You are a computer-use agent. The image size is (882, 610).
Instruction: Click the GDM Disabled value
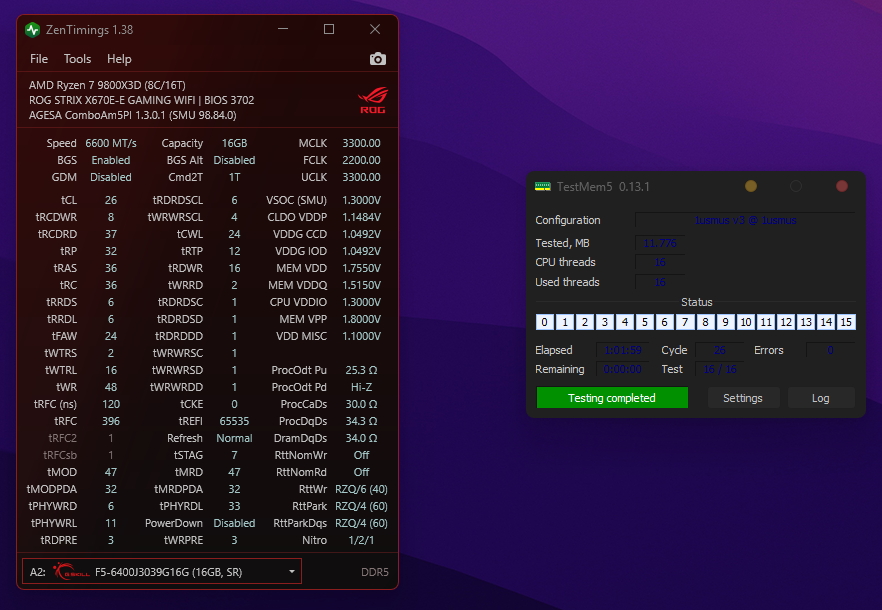[x=111, y=177]
